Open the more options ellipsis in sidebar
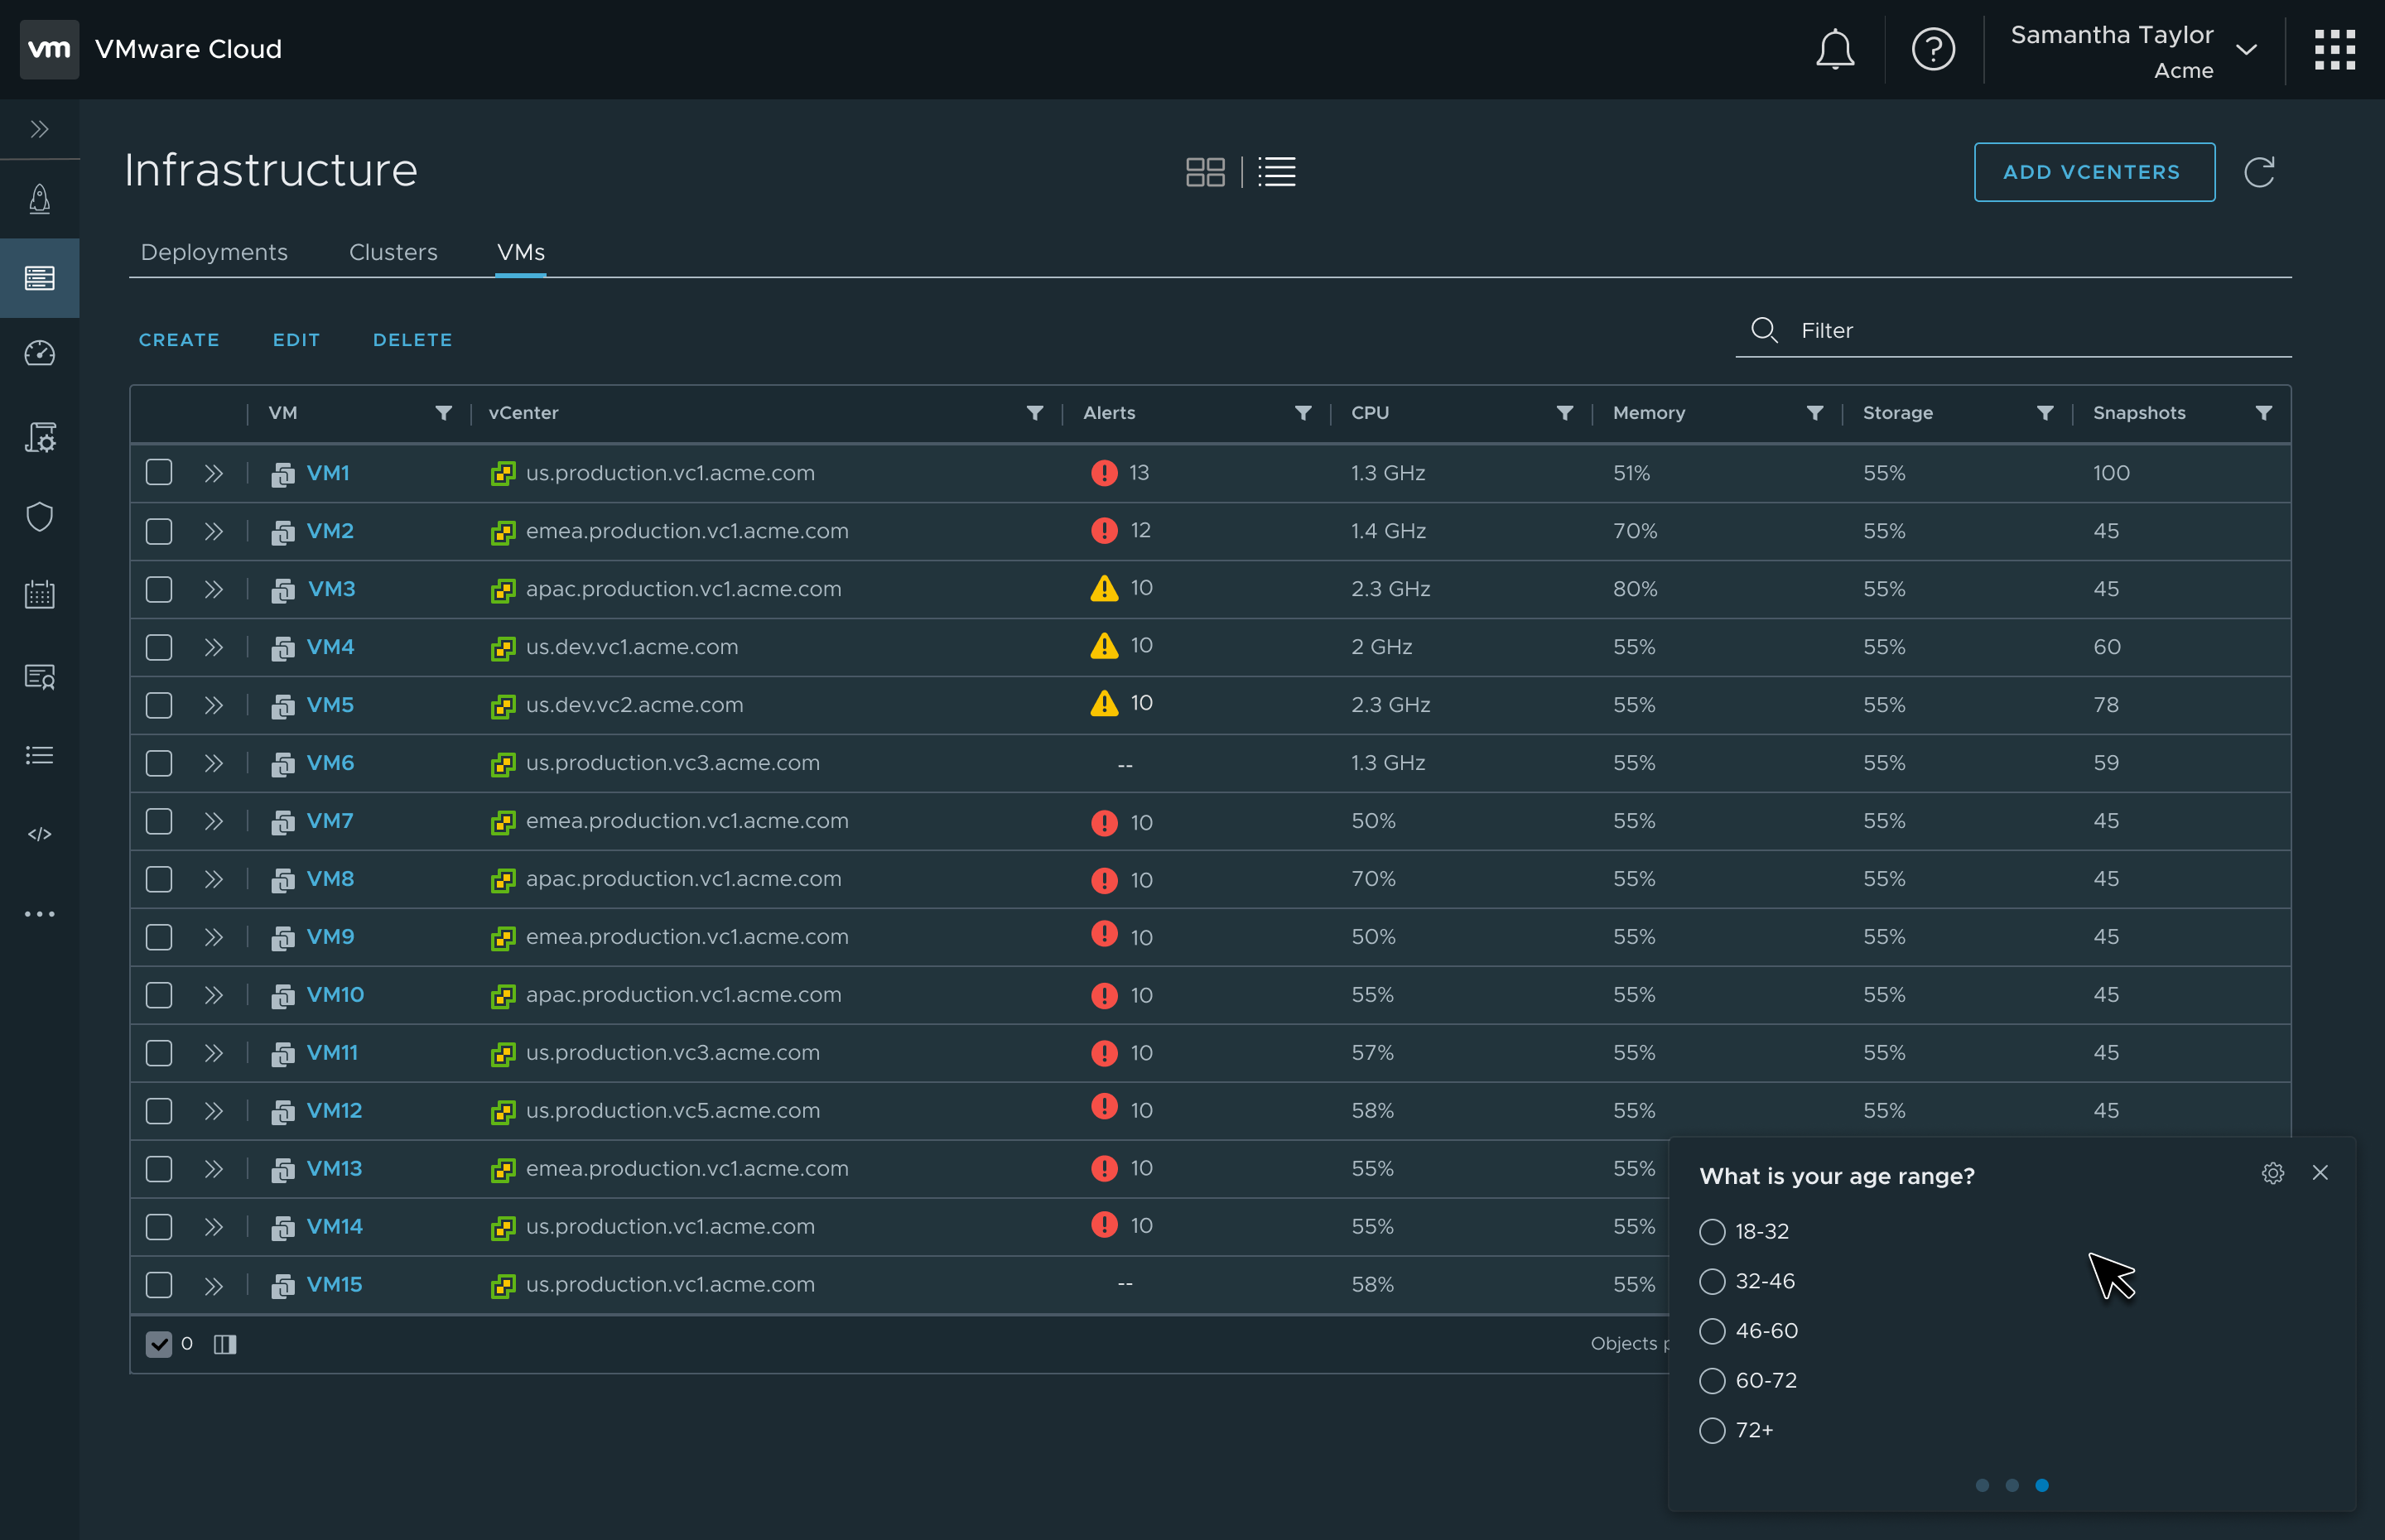Viewport: 2385px width, 1540px height. [x=40, y=913]
